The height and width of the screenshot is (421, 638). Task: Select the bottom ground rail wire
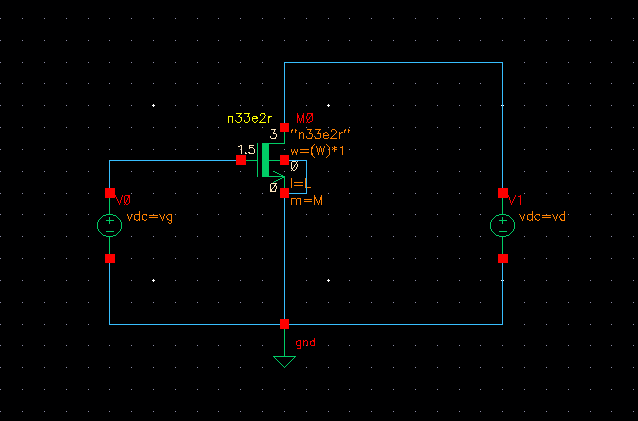tap(306, 324)
